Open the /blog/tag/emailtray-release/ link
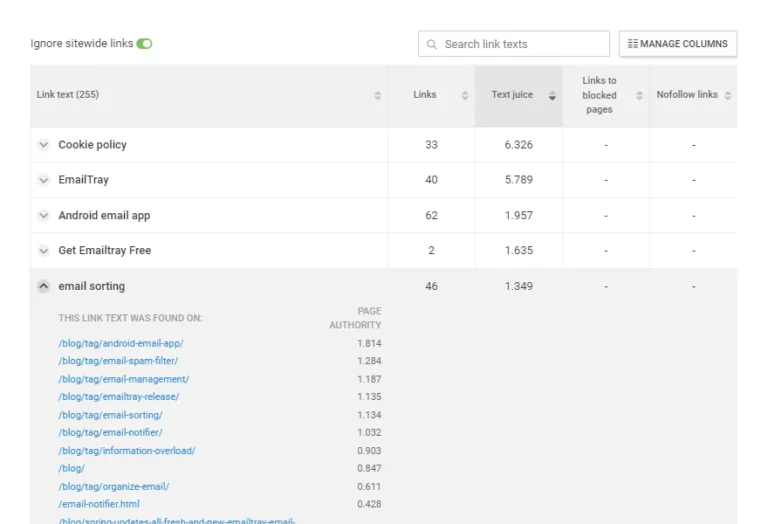 118,397
